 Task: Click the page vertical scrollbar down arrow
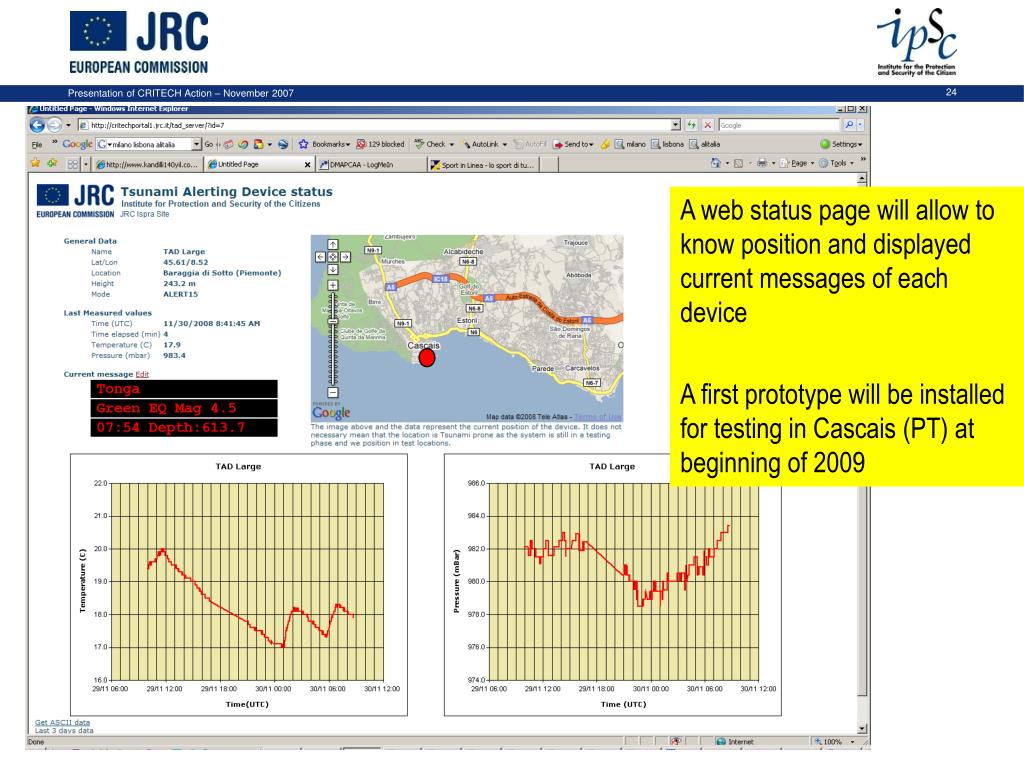coord(862,729)
